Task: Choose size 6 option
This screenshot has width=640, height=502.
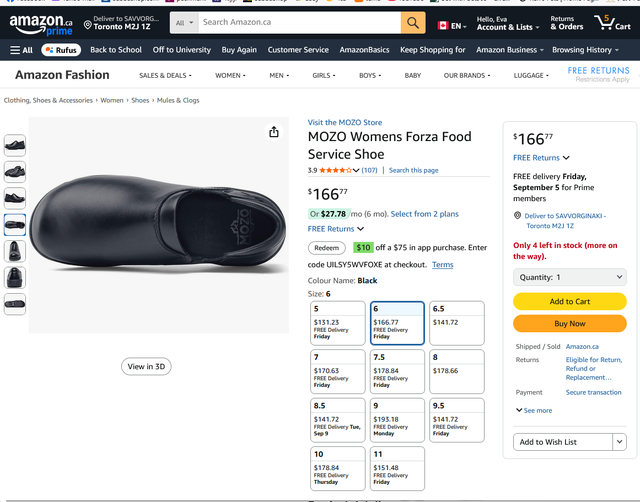Action: (x=397, y=323)
